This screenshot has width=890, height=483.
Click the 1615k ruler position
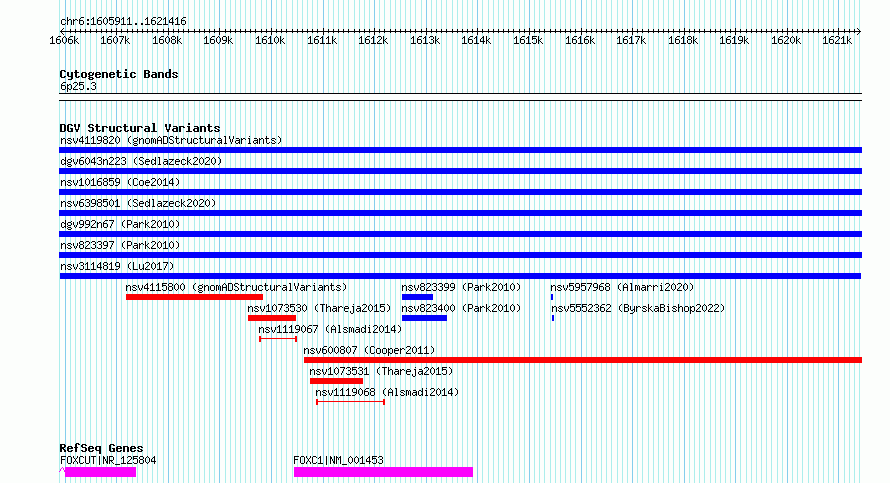(x=528, y=40)
